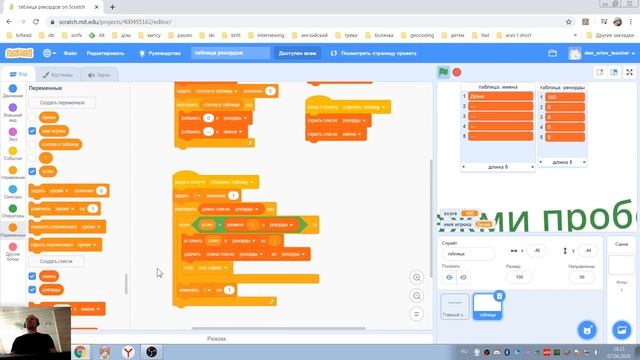Image resolution: width=640 pixels, height=360 pixels.
Task: Switch to the Код tab
Action: (x=18, y=75)
